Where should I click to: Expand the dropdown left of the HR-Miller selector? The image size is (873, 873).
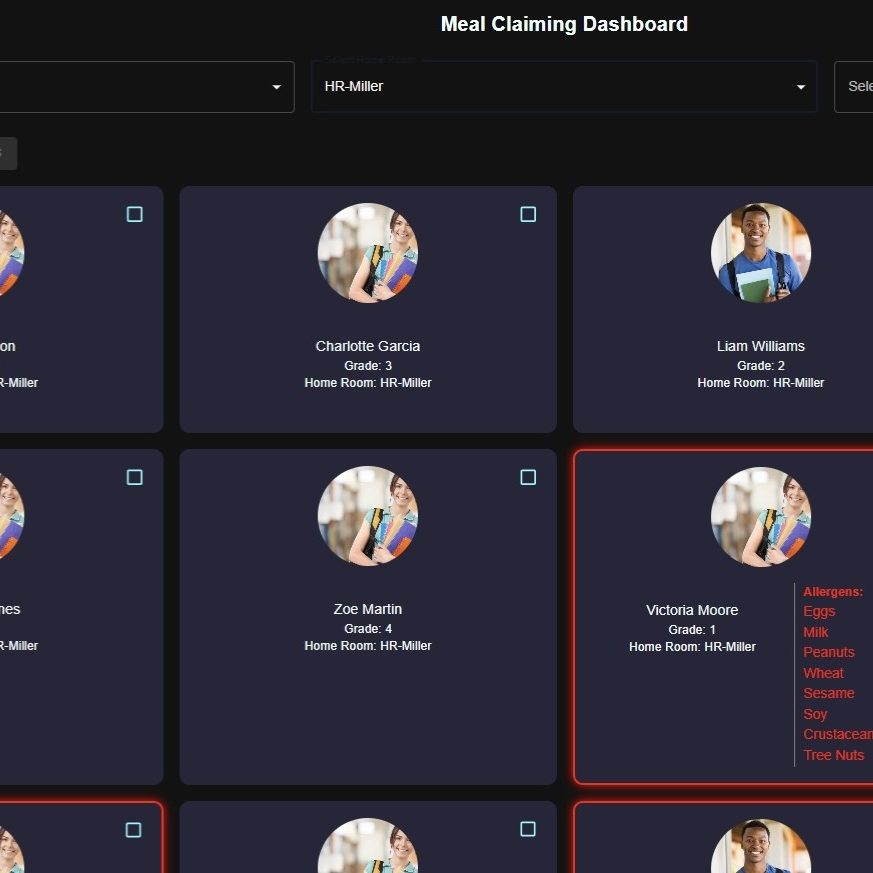click(147, 87)
